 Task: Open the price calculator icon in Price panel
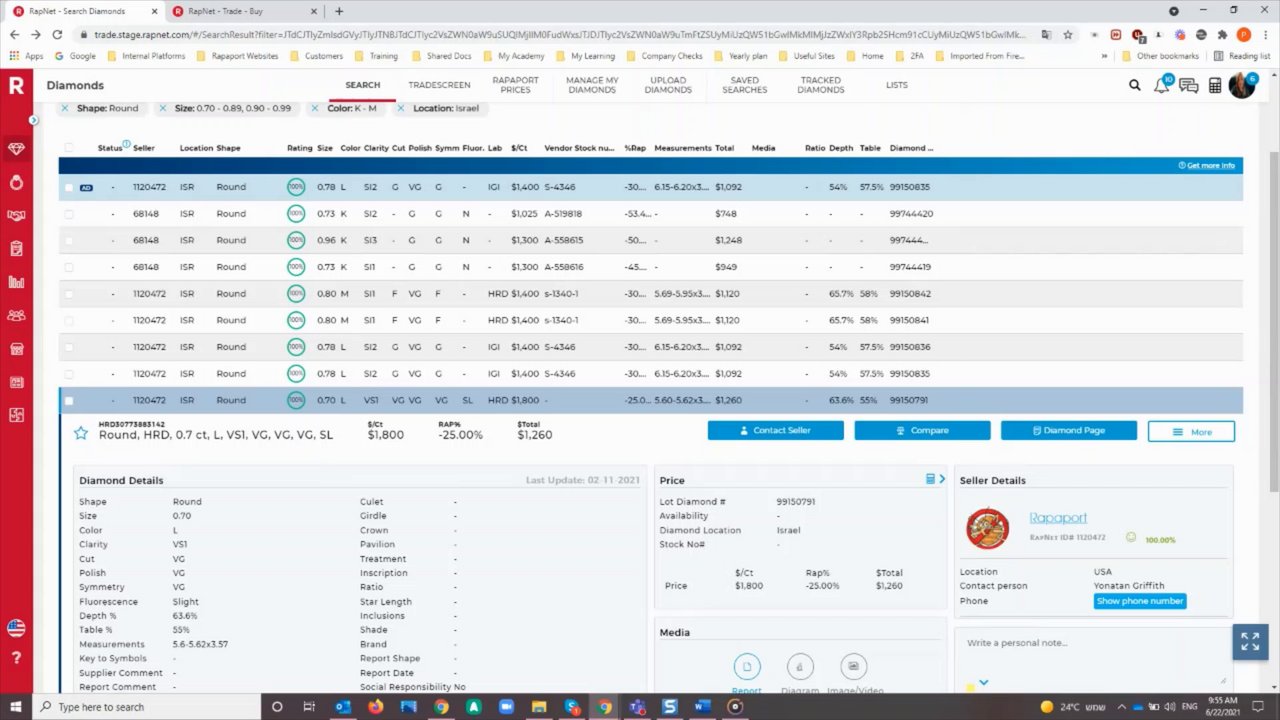pyautogui.click(x=931, y=479)
